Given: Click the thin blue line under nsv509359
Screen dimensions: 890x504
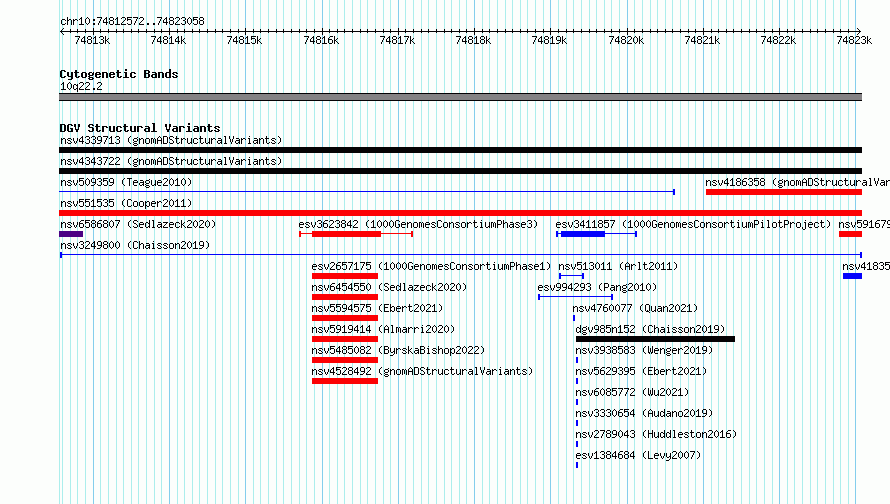Looking at the screenshot, I should (367, 192).
